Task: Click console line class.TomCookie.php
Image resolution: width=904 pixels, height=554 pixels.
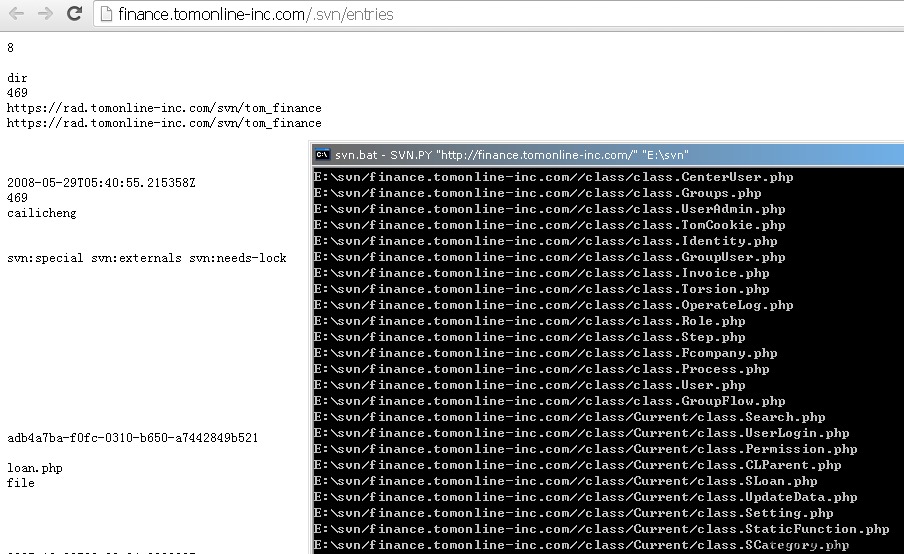Action: [549, 225]
